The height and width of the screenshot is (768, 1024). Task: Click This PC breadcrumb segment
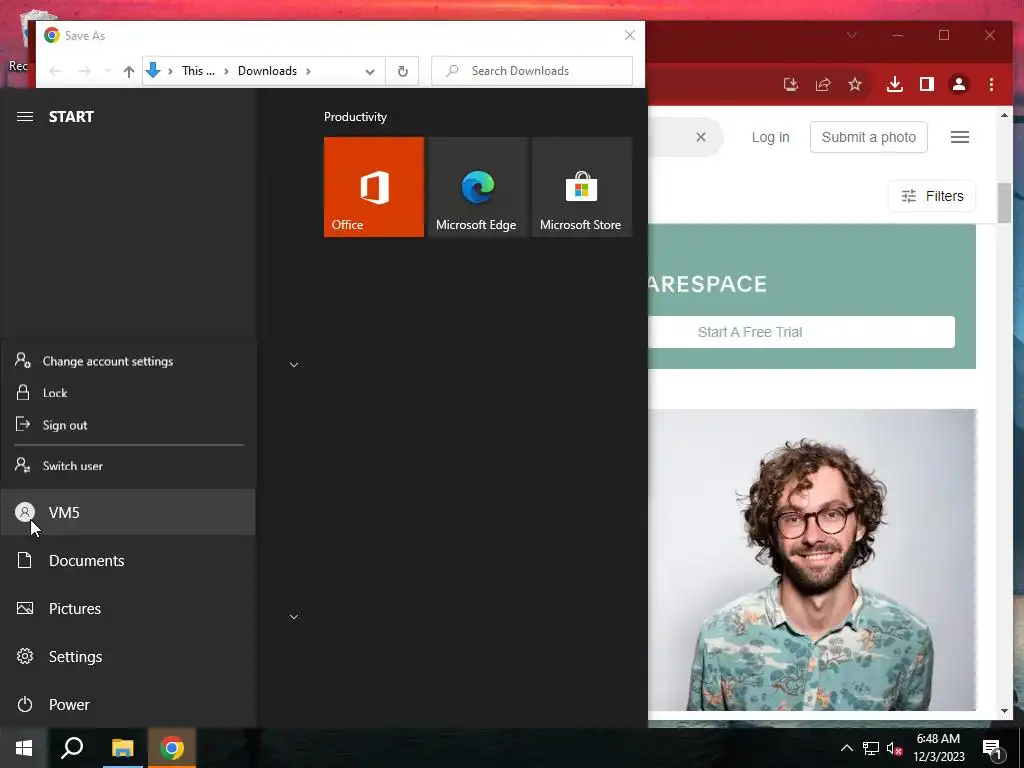click(x=198, y=71)
